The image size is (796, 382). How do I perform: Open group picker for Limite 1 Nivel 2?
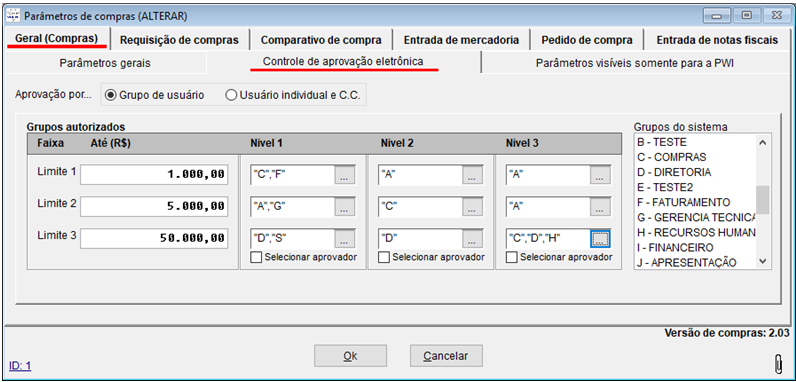coord(473,175)
